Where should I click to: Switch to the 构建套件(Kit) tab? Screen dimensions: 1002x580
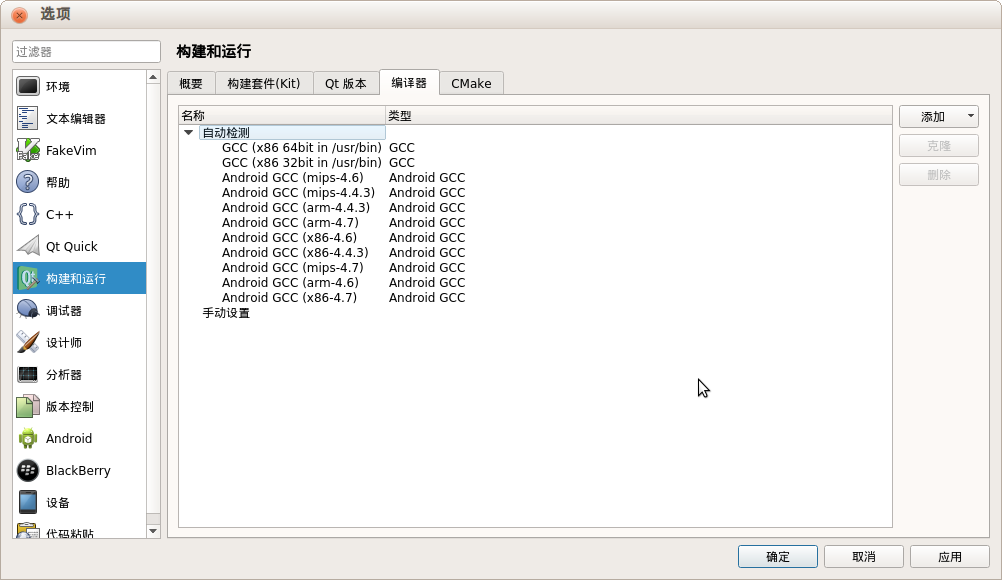tap(263, 84)
